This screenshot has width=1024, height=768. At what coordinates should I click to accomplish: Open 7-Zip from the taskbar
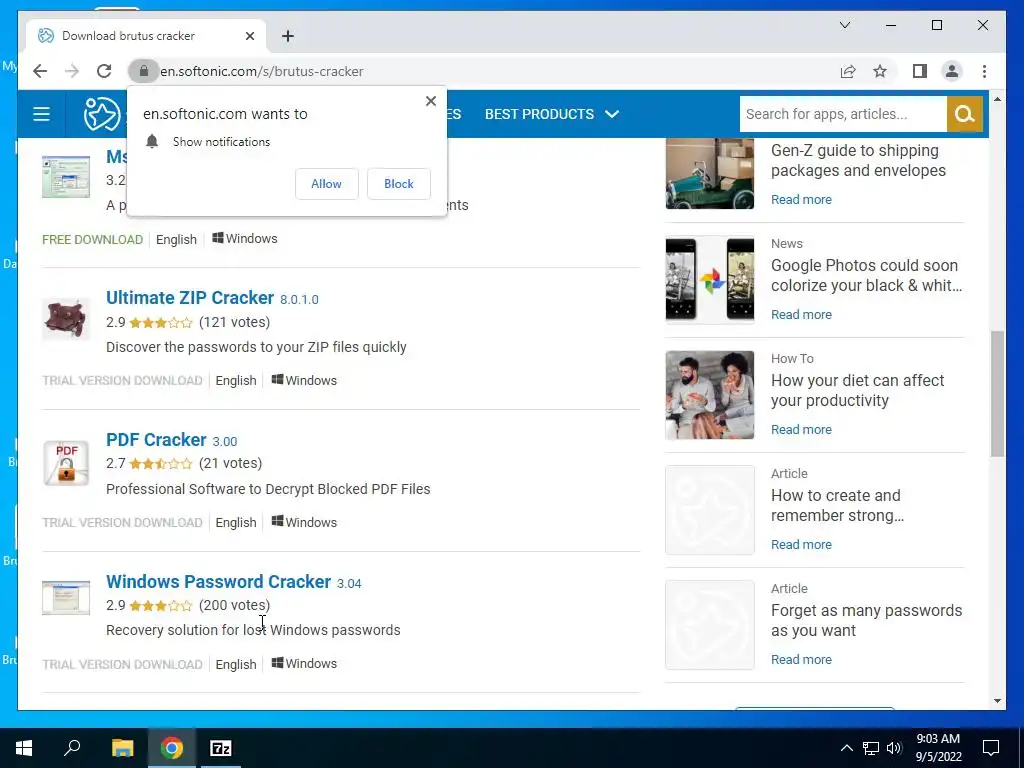click(221, 748)
